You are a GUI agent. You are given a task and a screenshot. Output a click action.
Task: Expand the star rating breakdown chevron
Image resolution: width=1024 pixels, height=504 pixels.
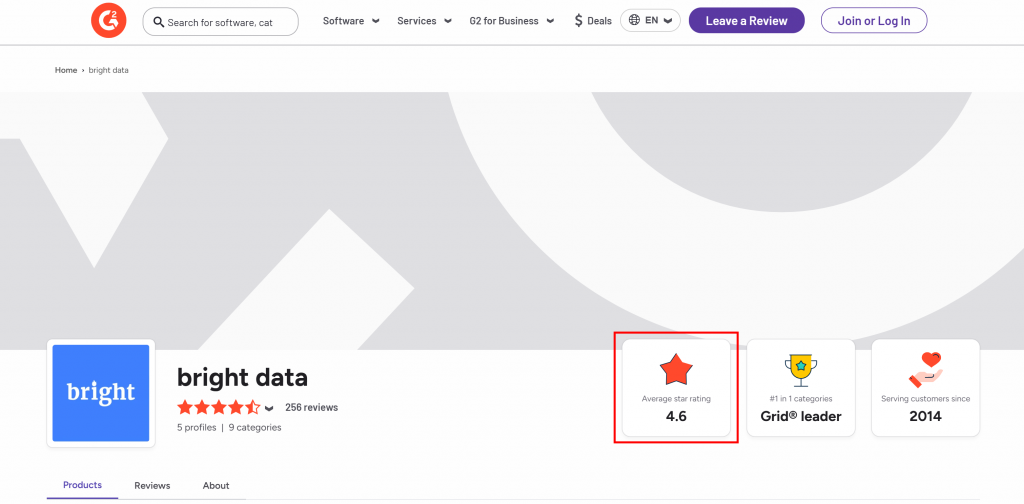(x=269, y=409)
